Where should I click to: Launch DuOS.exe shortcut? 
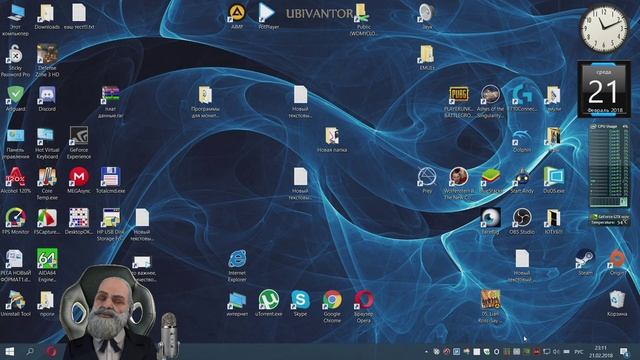[554, 180]
